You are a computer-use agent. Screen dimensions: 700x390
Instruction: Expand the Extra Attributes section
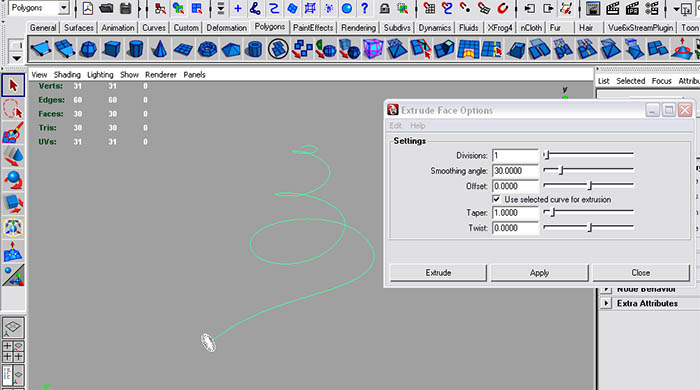[x=606, y=303]
